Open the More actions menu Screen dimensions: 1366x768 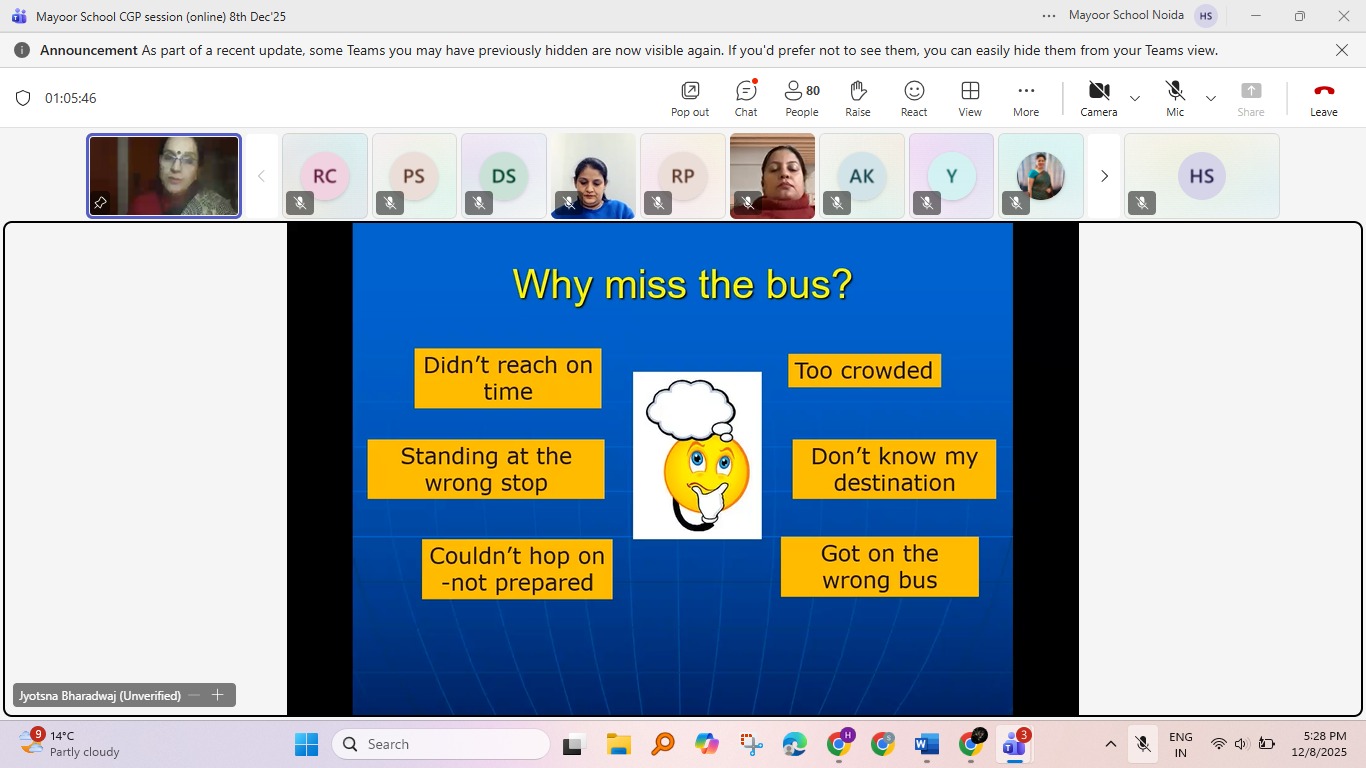point(1025,98)
